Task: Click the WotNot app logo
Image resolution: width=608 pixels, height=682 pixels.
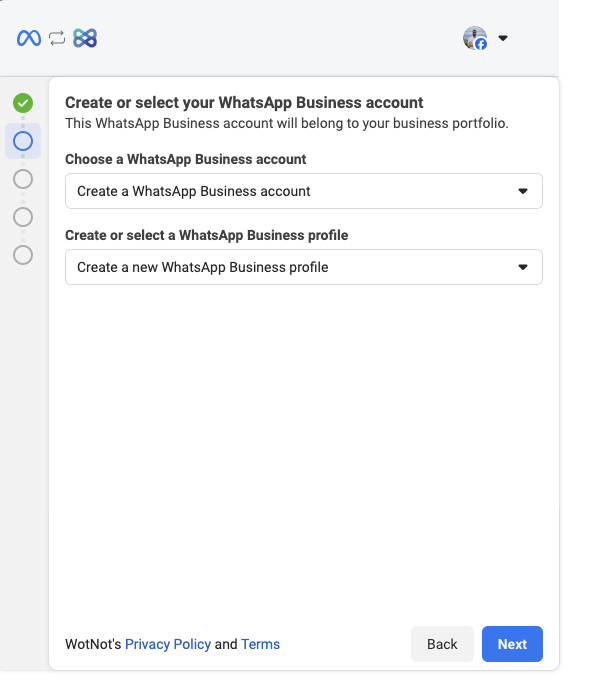Action: click(x=85, y=38)
